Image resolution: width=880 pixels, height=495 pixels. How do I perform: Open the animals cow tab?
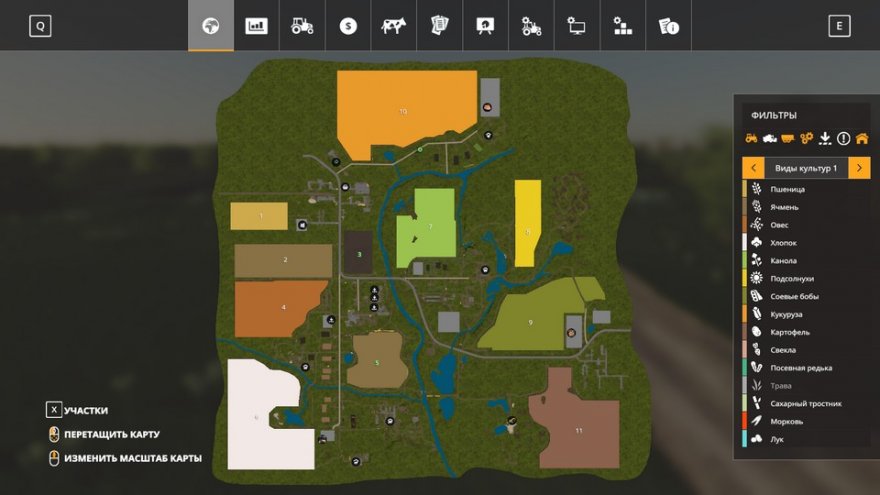pos(393,25)
